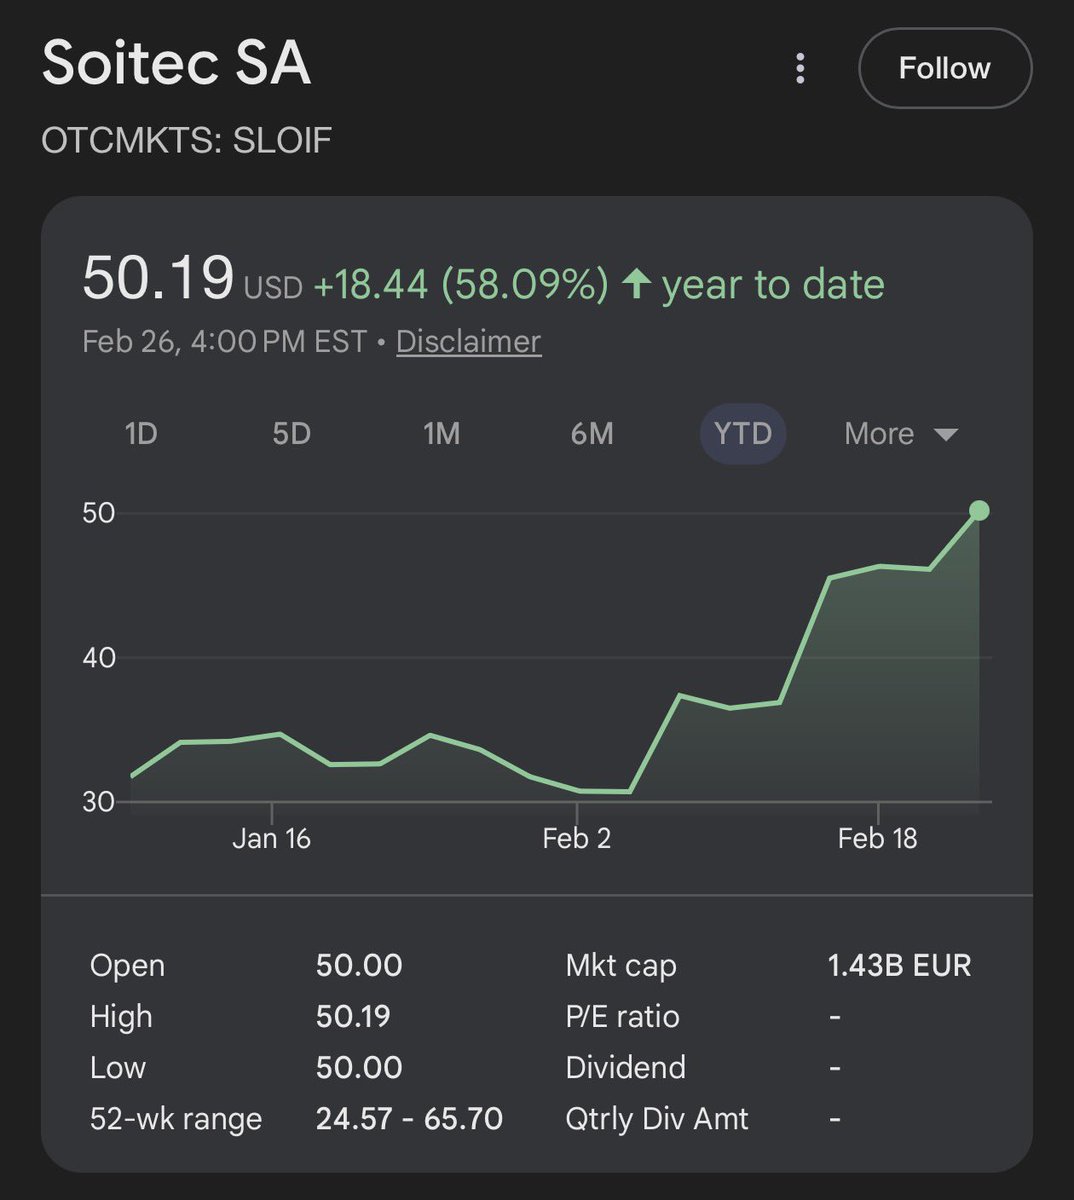
Task: Click the Jan 16 axis label
Action: point(271,838)
